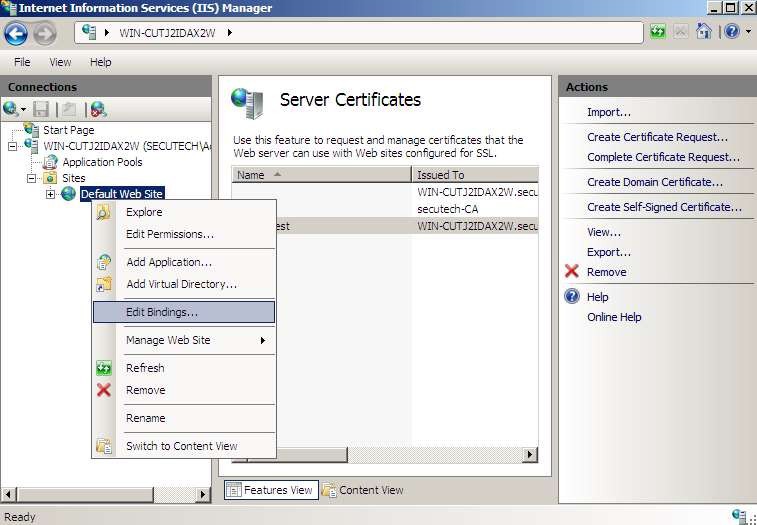757x525 pixels.
Task: Click the Switch to Content View icon
Action: [x=104, y=446]
